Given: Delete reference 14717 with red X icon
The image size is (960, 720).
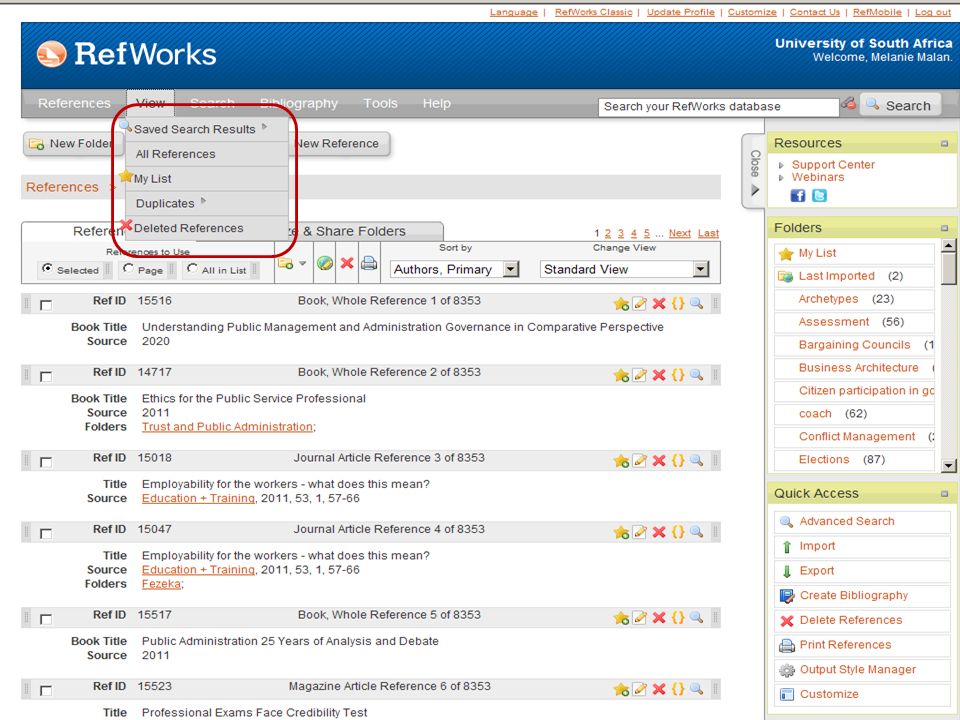Looking at the screenshot, I should point(659,375).
